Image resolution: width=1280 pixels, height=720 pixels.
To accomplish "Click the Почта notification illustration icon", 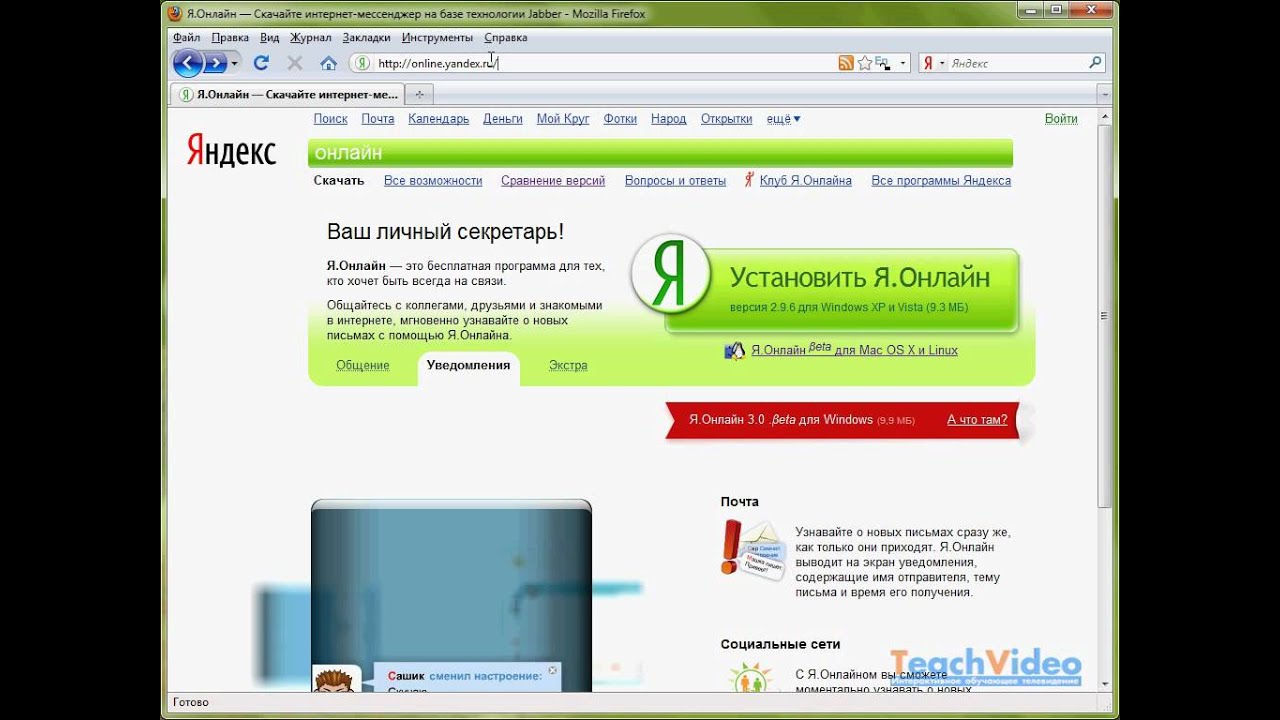I will click(753, 550).
